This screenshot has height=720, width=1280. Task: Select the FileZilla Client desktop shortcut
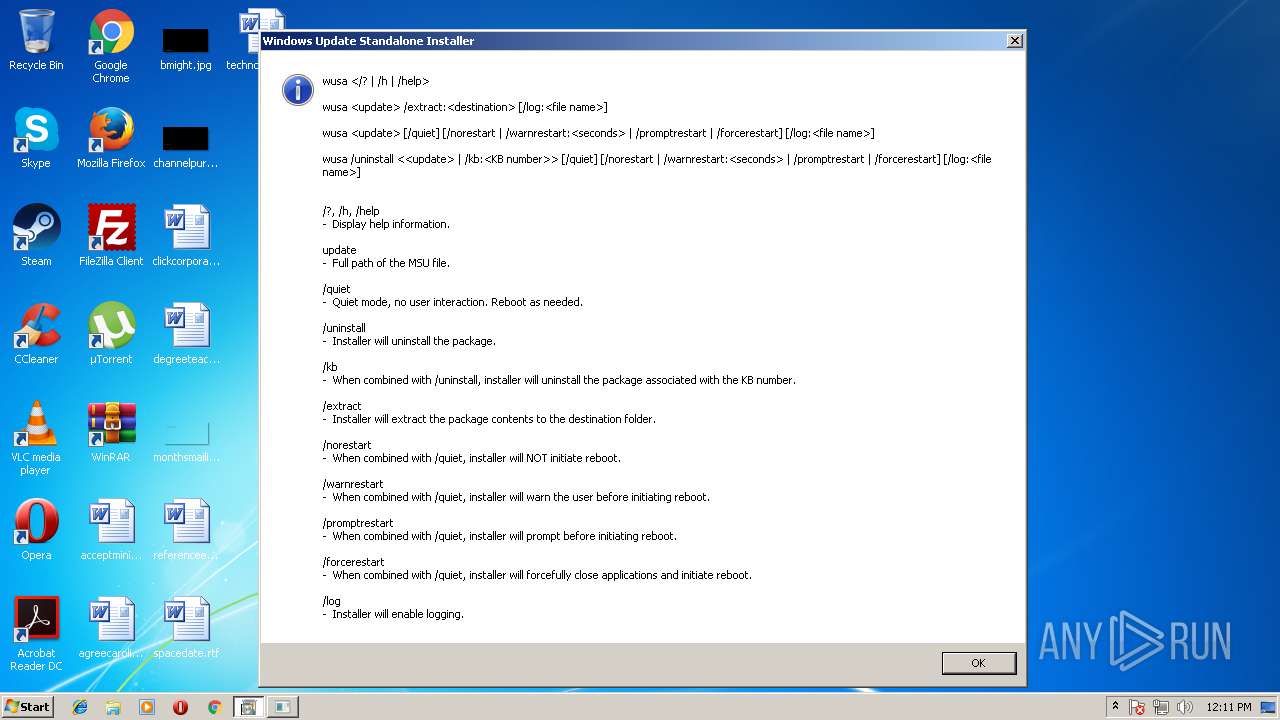pyautogui.click(x=111, y=236)
